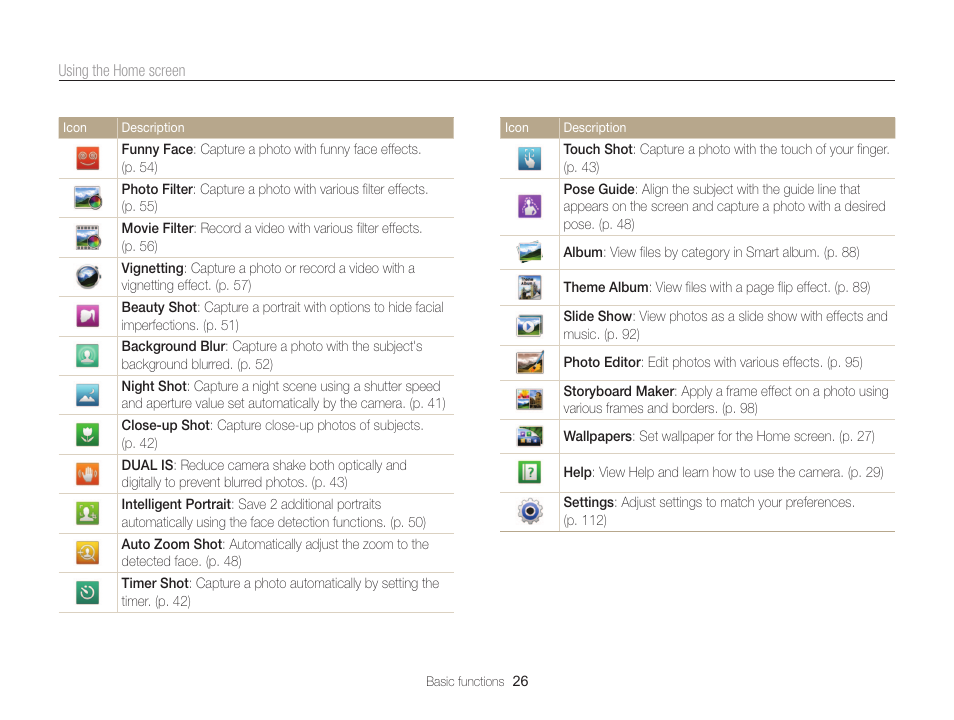
Task: Click the 'Storyboard Maker' title text
Action: point(619,391)
